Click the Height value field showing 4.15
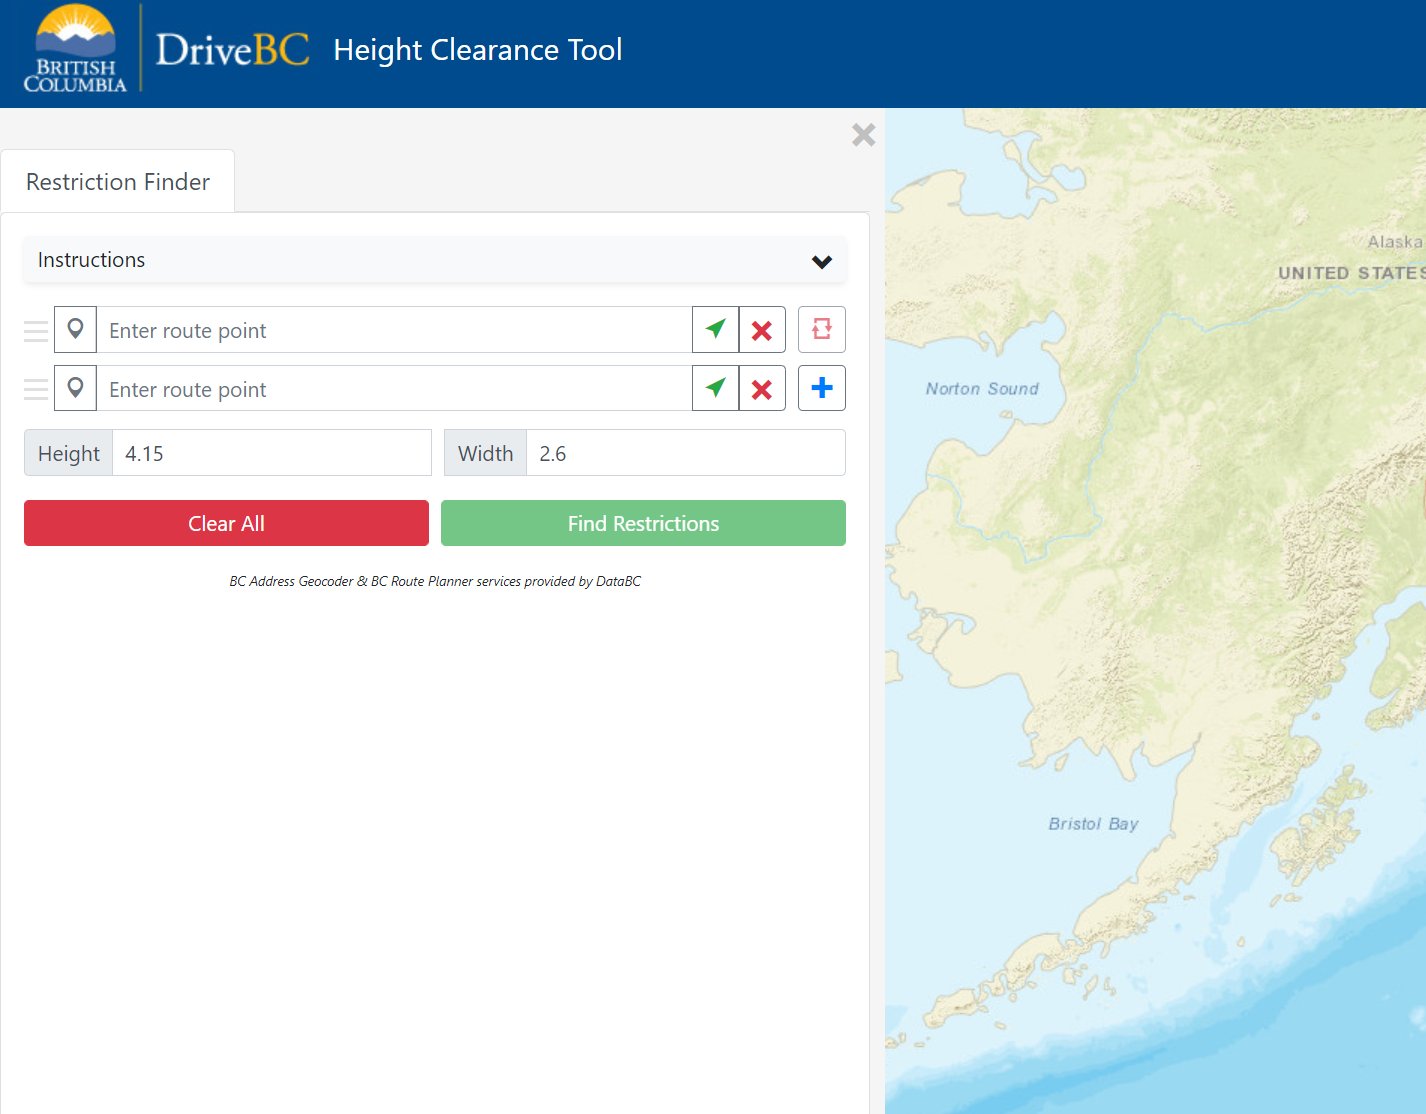Image resolution: width=1426 pixels, height=1114 pixels. click(x=272, y=453)
